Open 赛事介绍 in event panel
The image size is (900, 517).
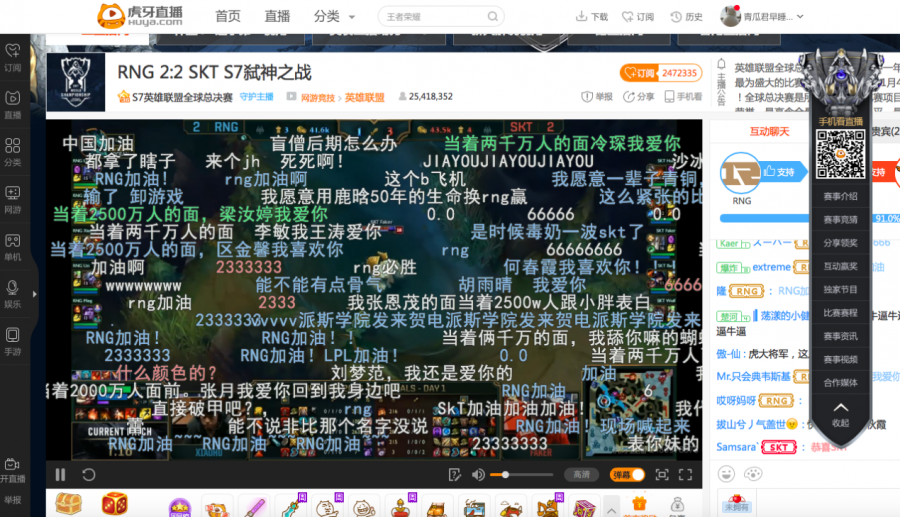pos(840,196)
